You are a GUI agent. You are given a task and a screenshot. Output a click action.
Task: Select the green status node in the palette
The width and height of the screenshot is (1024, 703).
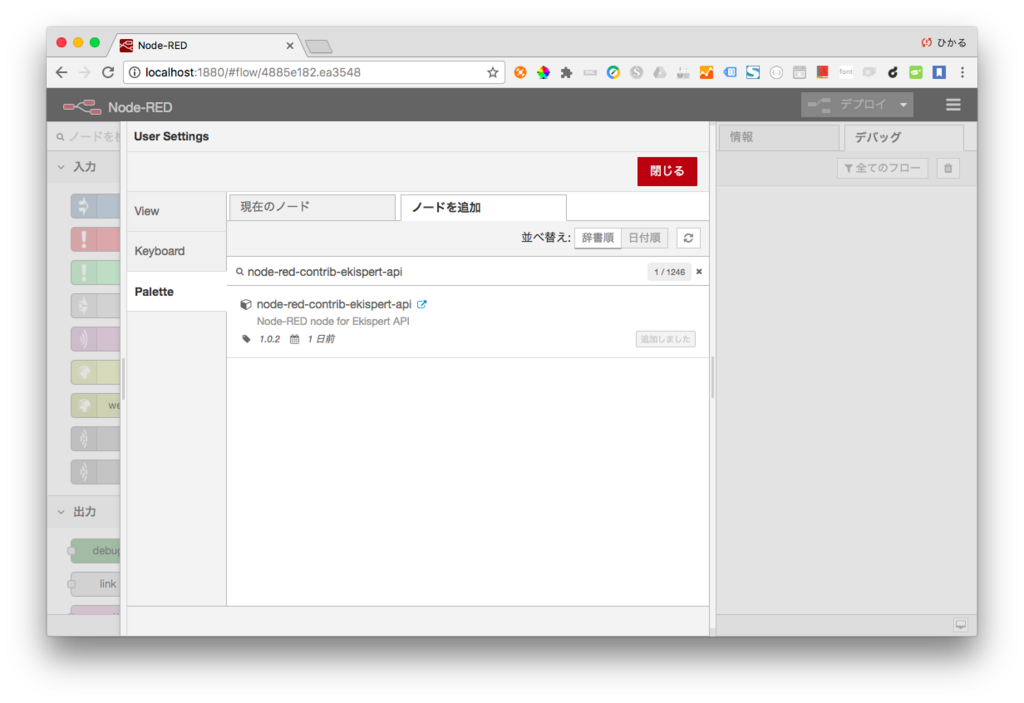tap(95, 272)
